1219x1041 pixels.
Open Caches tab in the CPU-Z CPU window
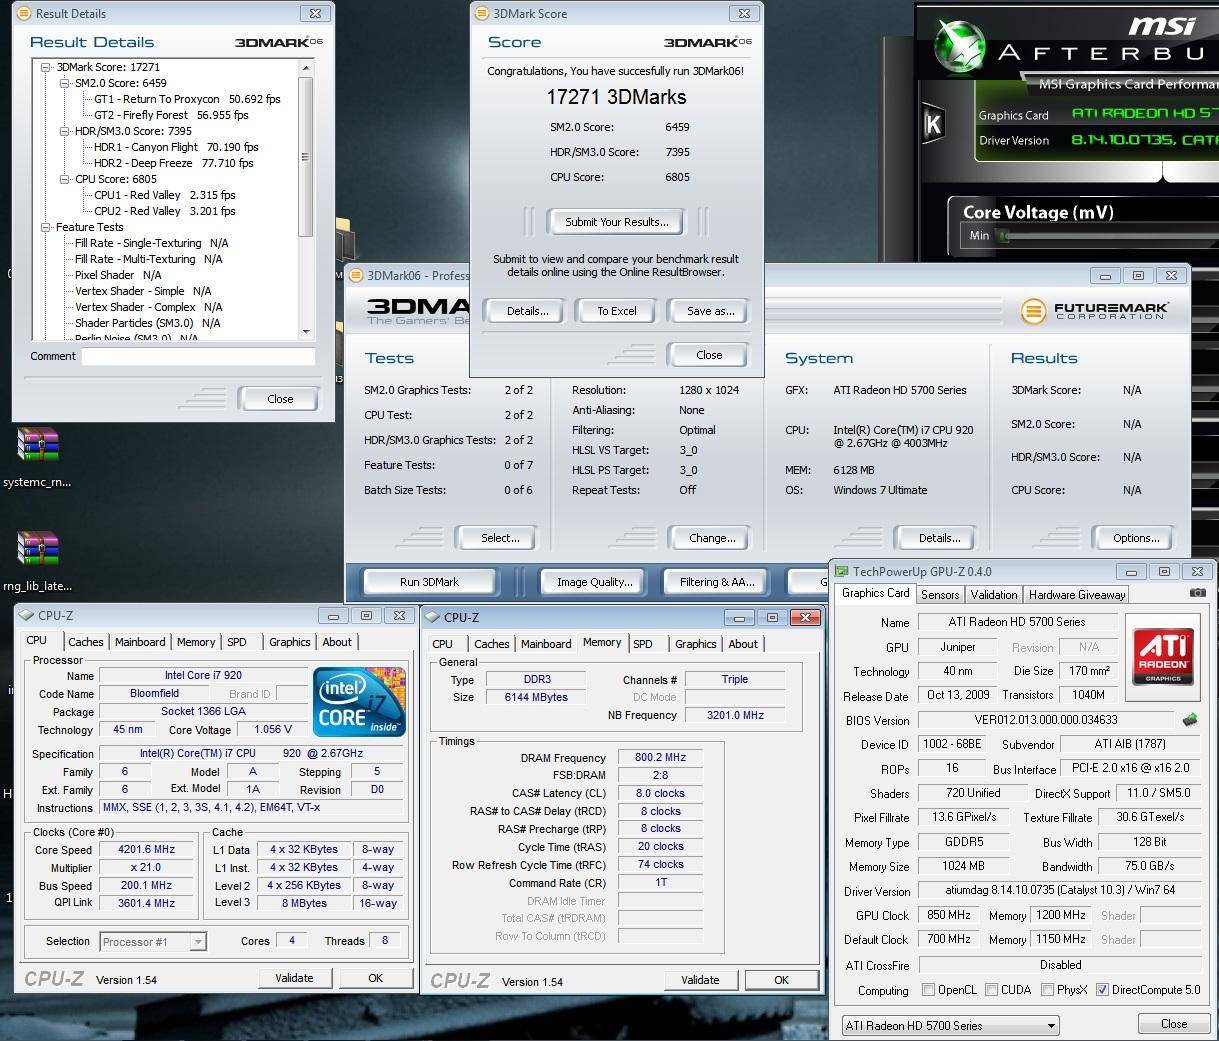(86, 642)
